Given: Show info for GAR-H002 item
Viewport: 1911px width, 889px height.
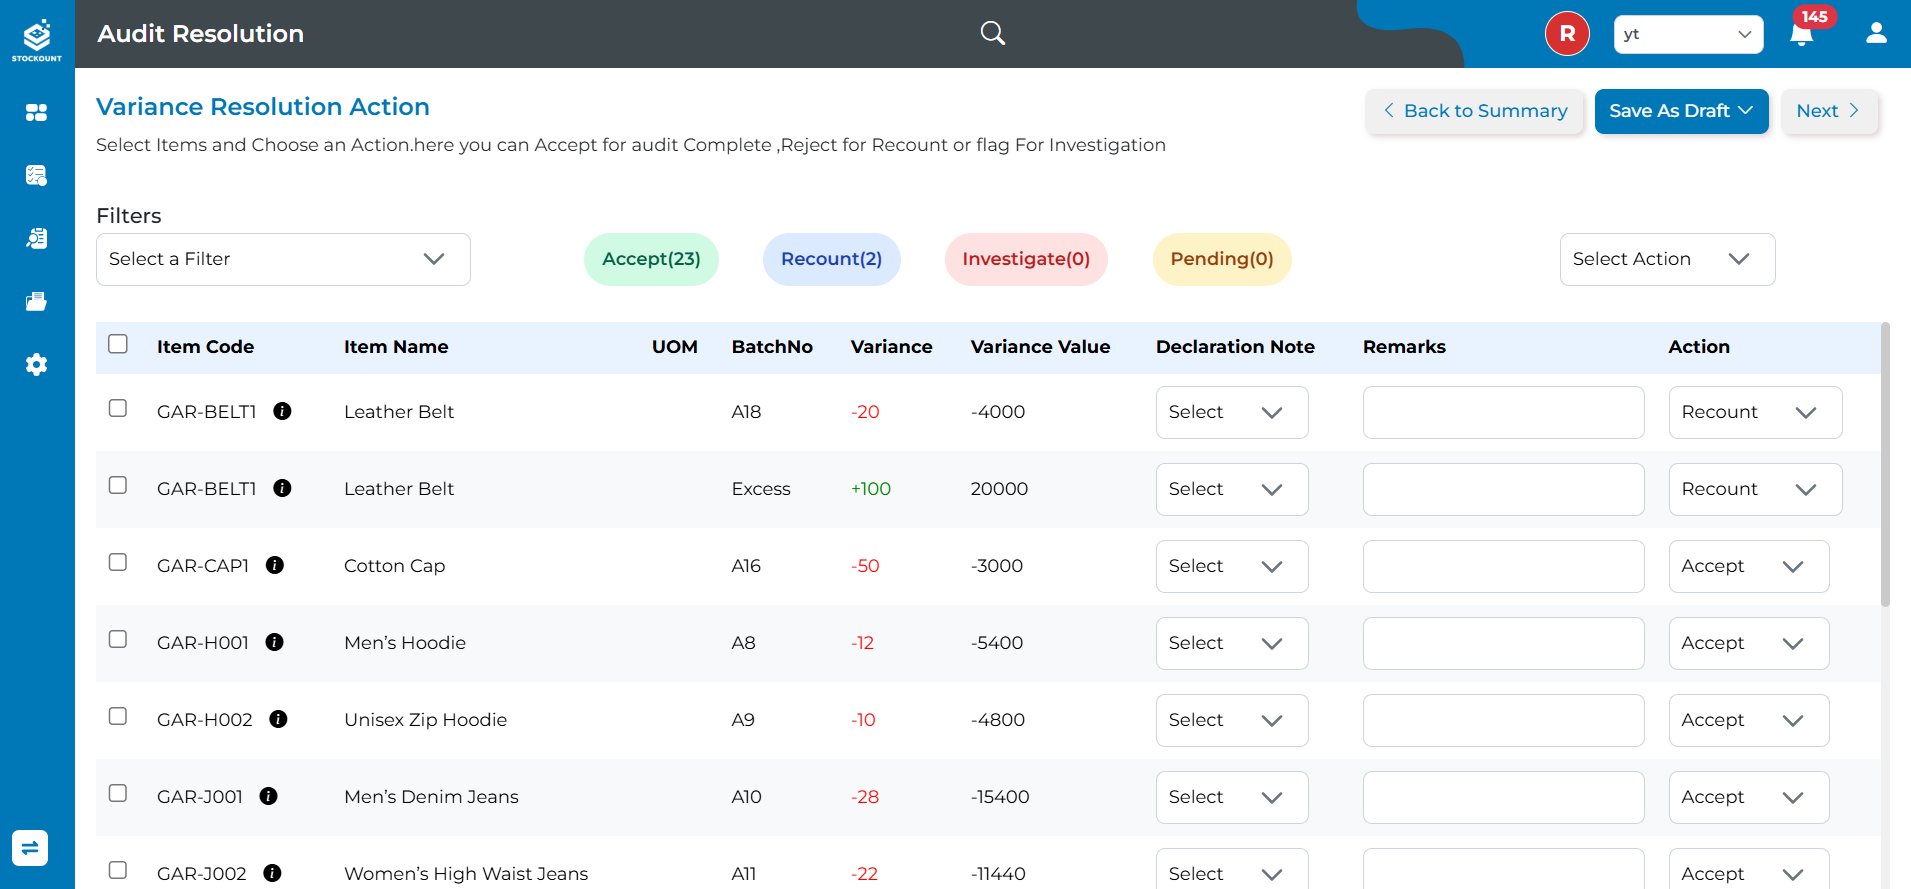Looking at the screenshot, I should click(x=279, y=719).
